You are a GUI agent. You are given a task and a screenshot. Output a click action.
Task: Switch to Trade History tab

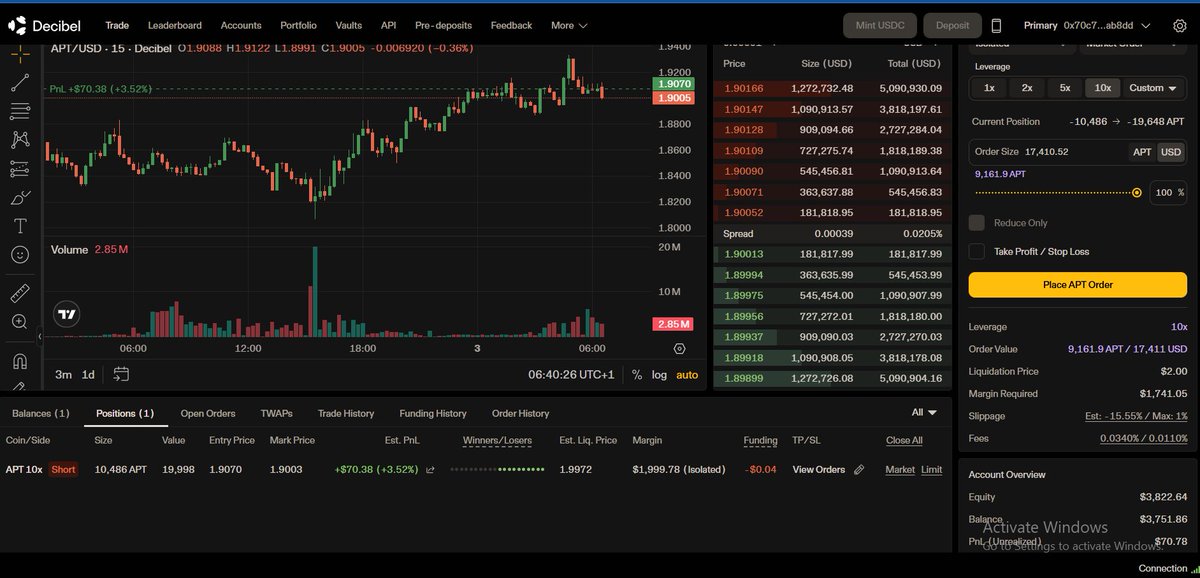pos(346,413)
